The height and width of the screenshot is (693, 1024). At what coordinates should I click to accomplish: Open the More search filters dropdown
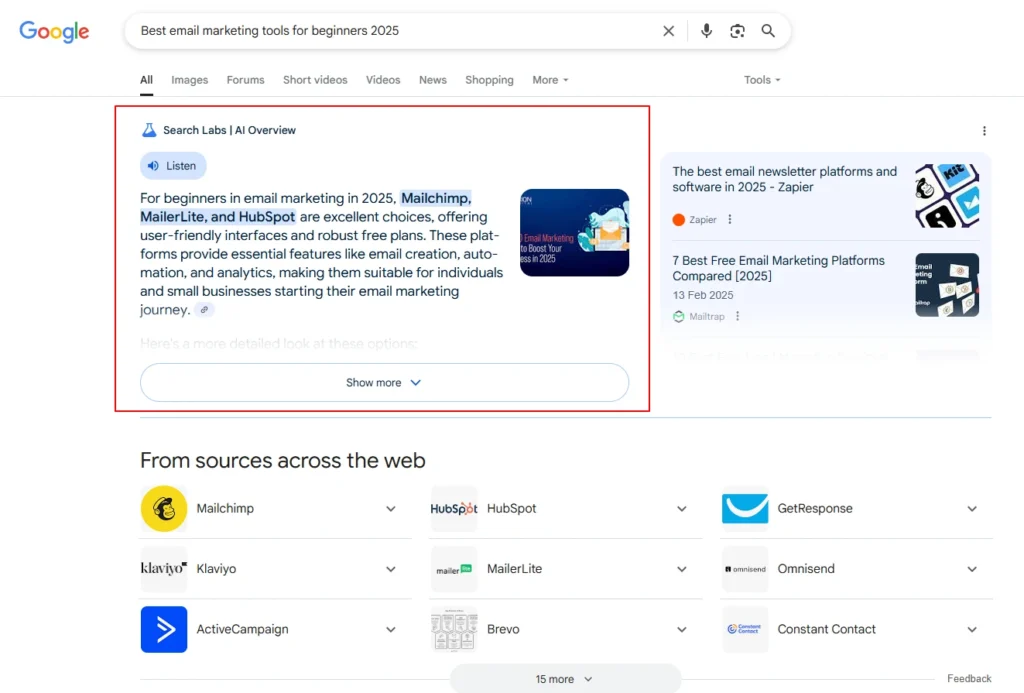pos(550,80)
